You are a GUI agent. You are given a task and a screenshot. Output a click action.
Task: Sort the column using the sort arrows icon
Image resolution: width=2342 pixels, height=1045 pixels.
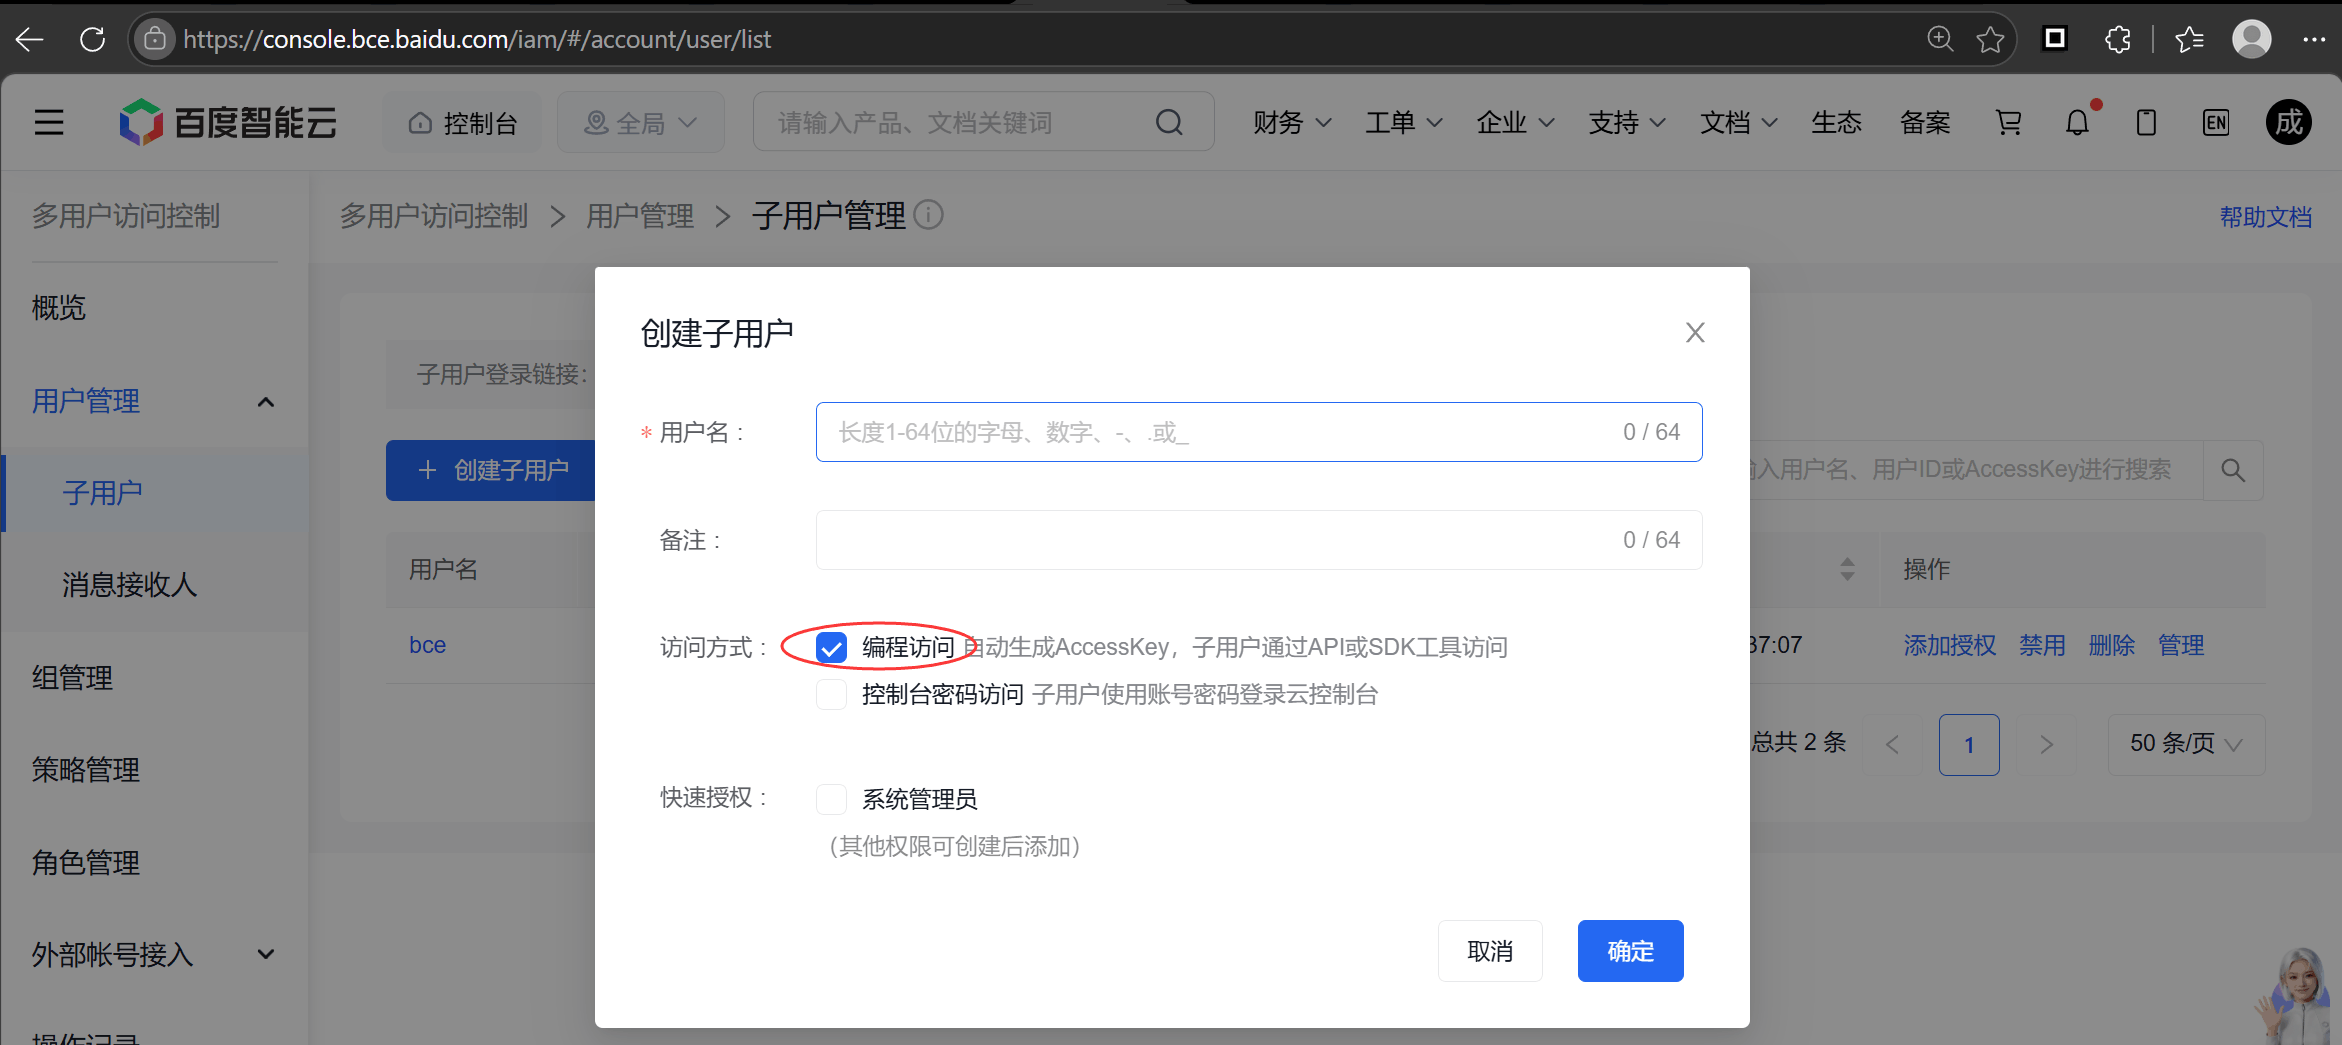coord(1847,569)
